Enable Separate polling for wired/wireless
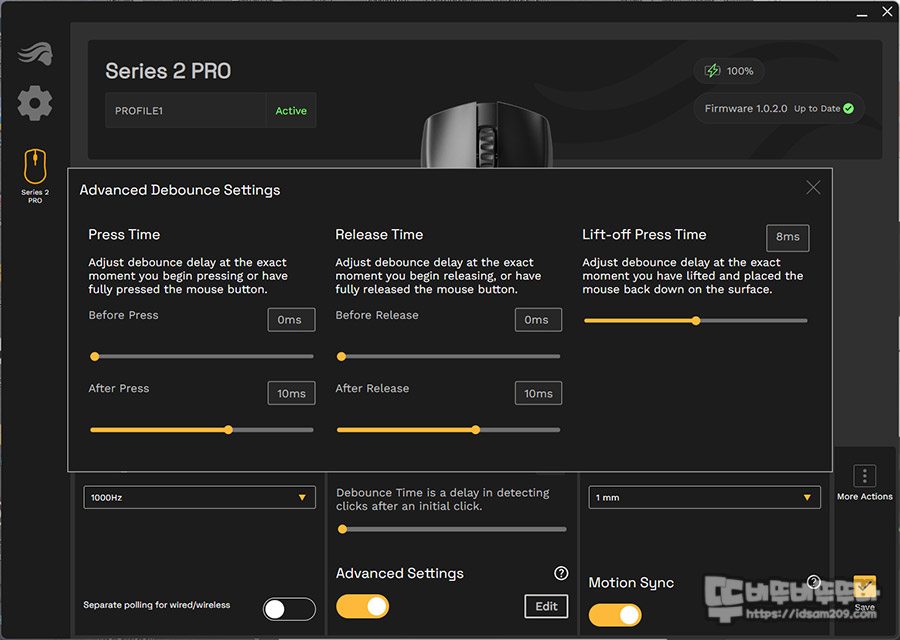 pyautogui.click(x=289, y=609)
